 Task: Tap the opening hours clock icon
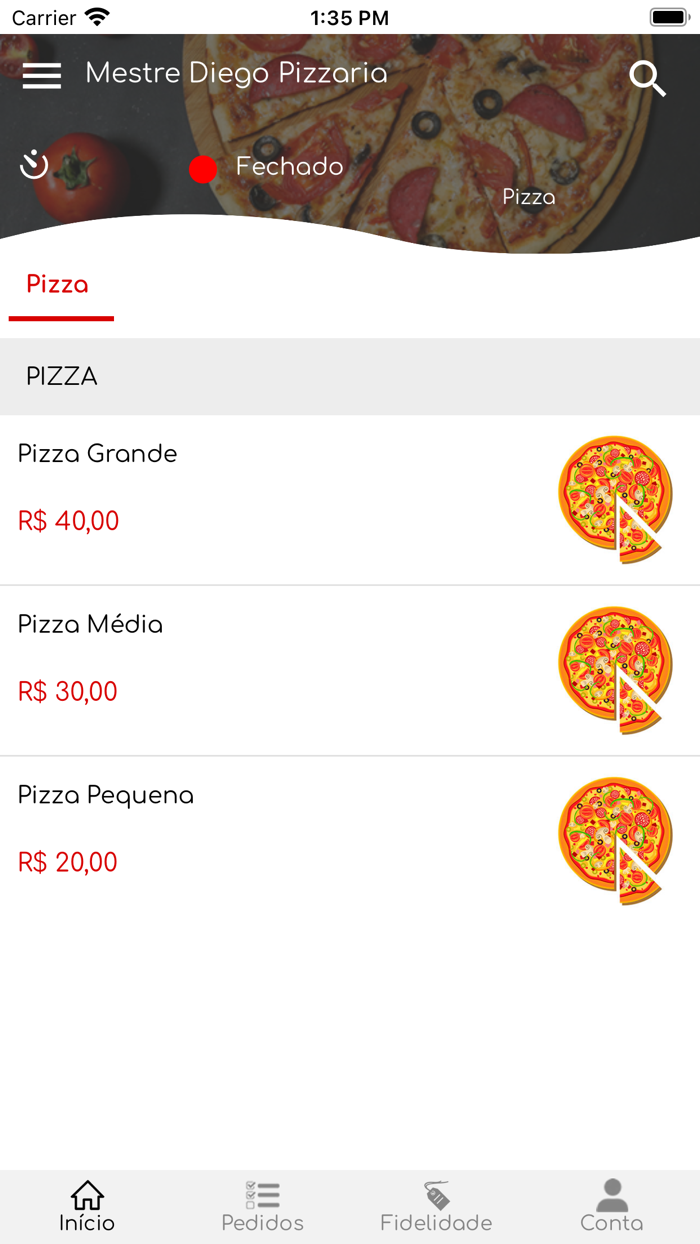[34, 164]
